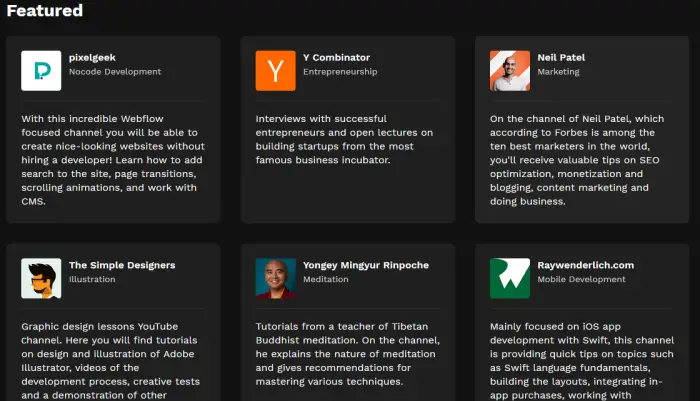The image size is (700, 401).
Task: Open the Y Combinator channel title
Action: [337, 58]
